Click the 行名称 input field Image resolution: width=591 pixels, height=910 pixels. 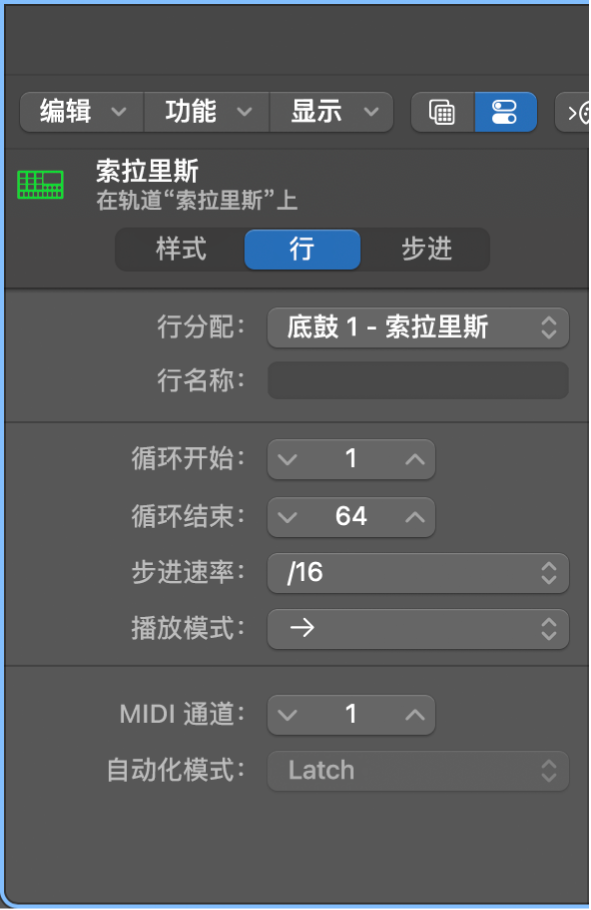417,380
